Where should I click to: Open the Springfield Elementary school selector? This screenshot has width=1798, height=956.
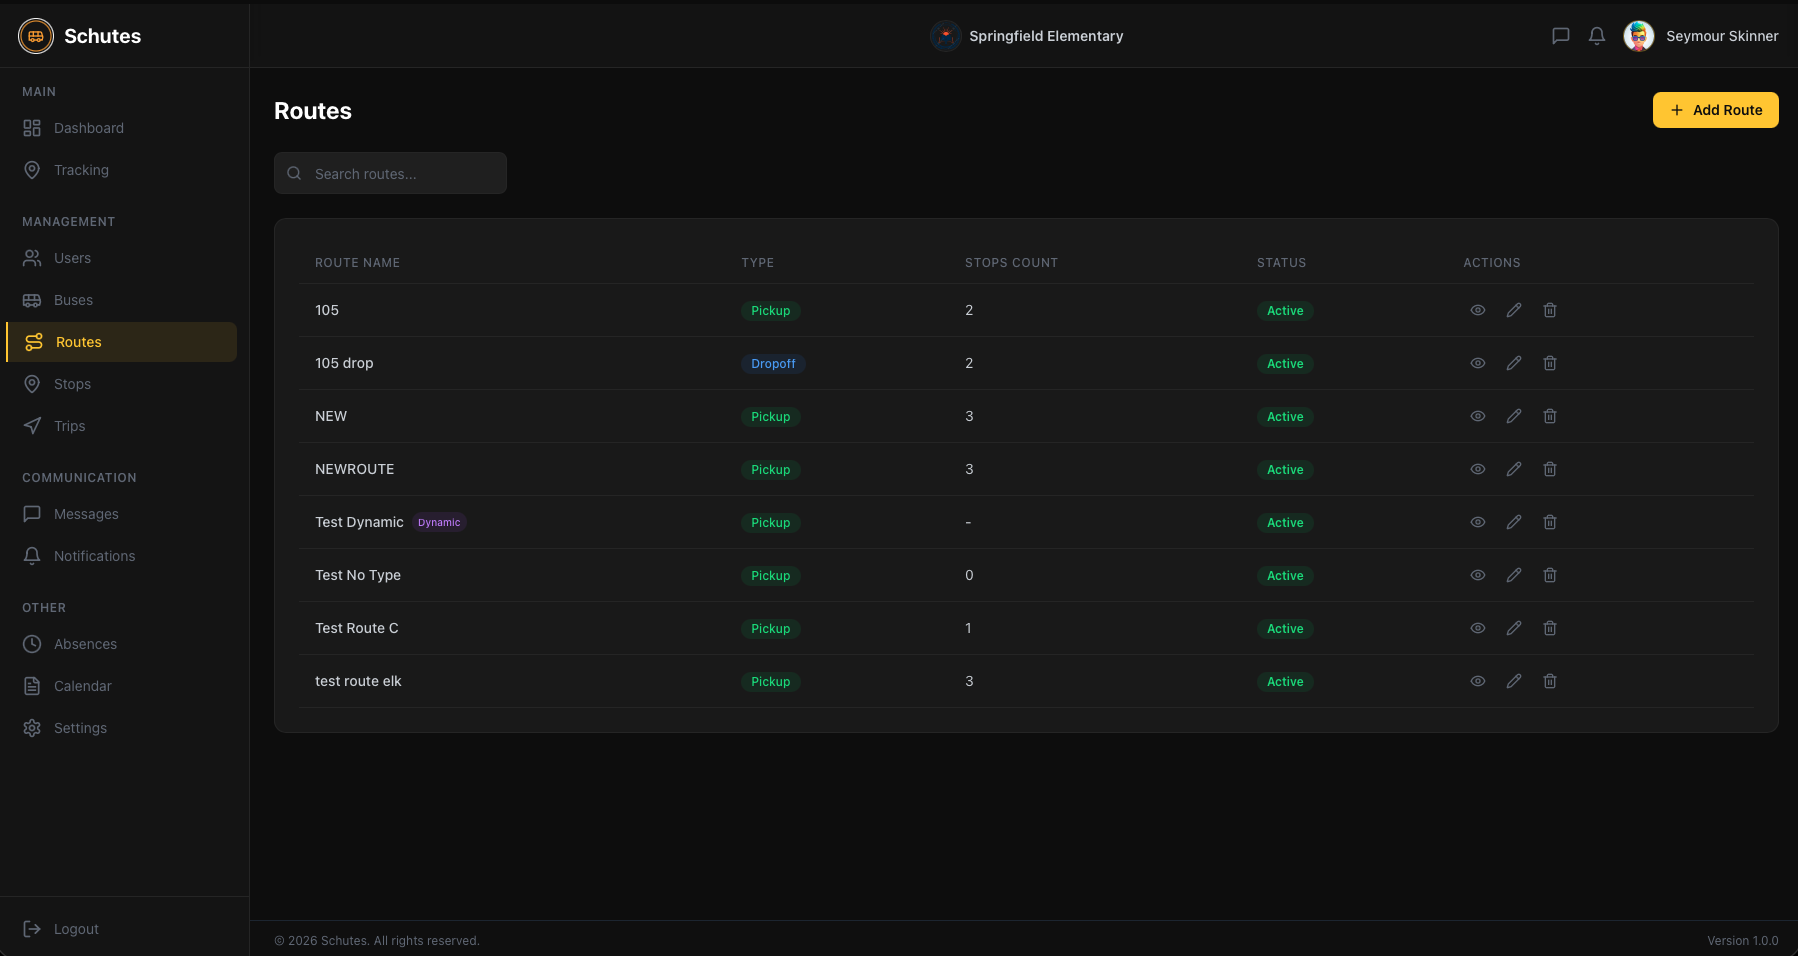pyautogui.click(x=1027, y=36)
